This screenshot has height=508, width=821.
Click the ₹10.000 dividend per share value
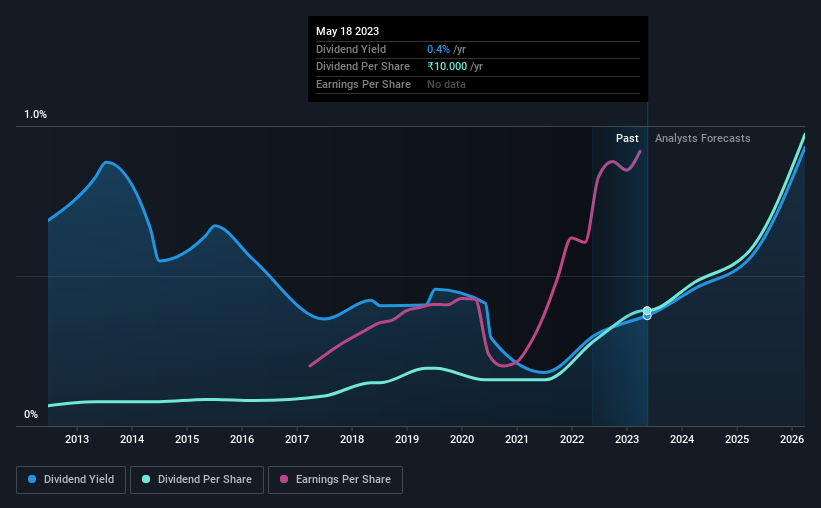(x=447, y=67)
